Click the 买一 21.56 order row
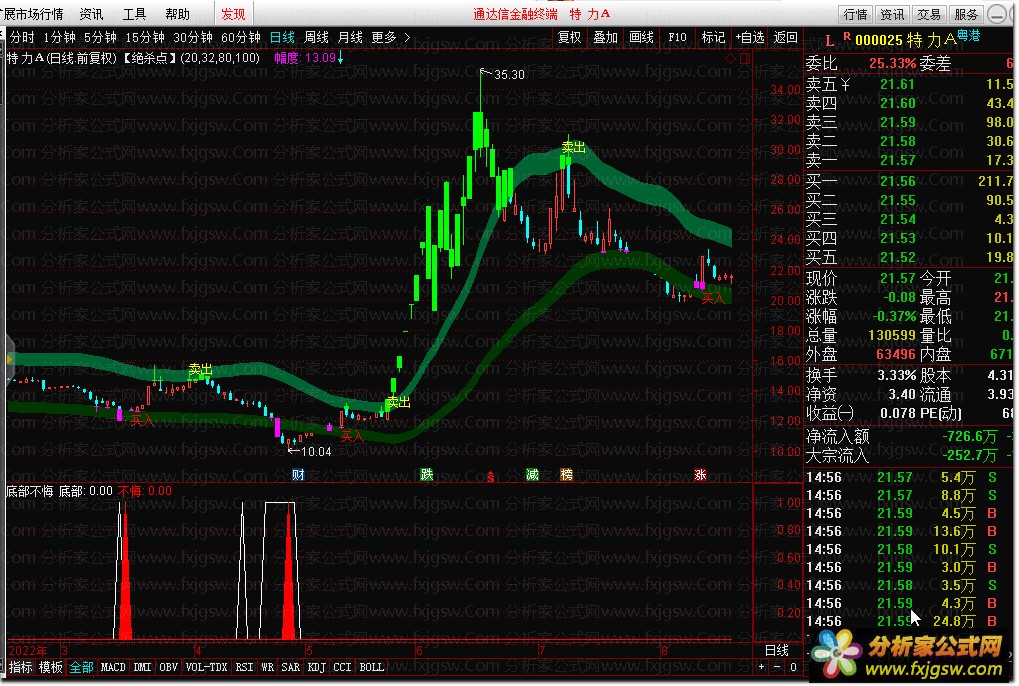Screen dimensions: 1019x686 coord(909,181)
